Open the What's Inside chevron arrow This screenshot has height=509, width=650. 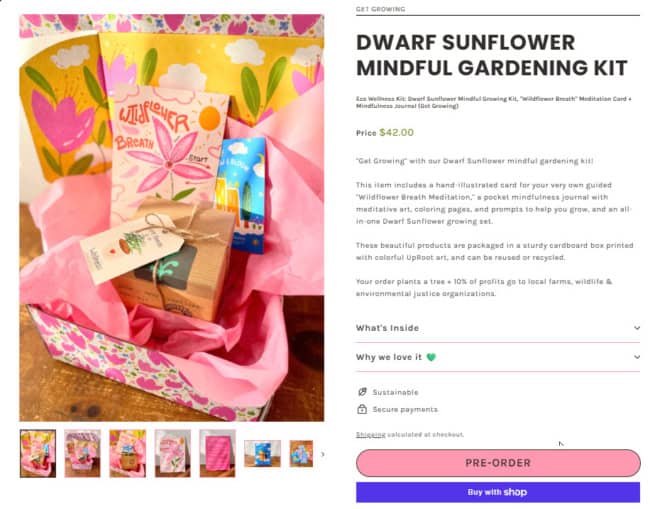(636, 328)
